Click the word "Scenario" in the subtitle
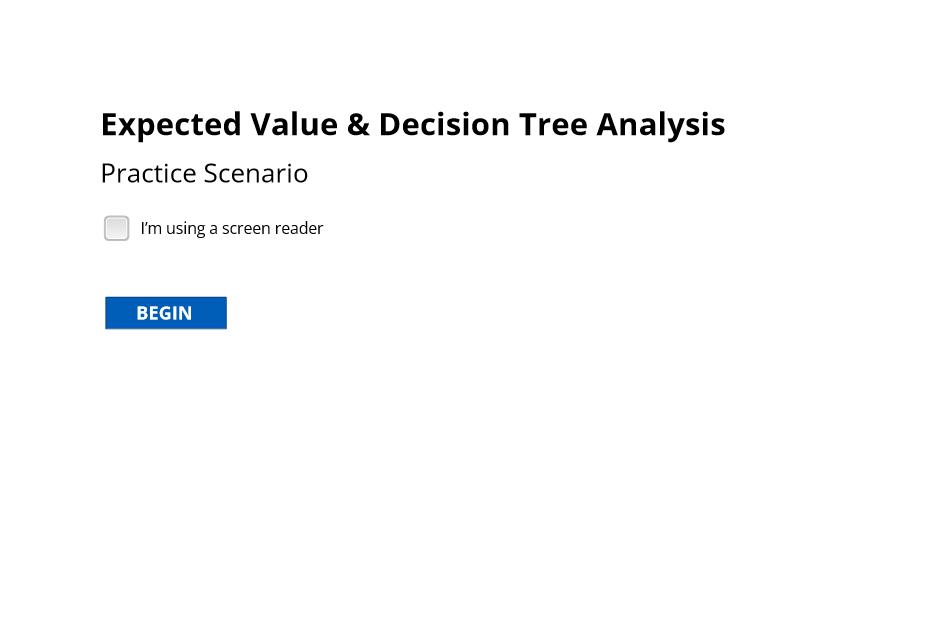The image size is (940, 636). tap(256, 174)
